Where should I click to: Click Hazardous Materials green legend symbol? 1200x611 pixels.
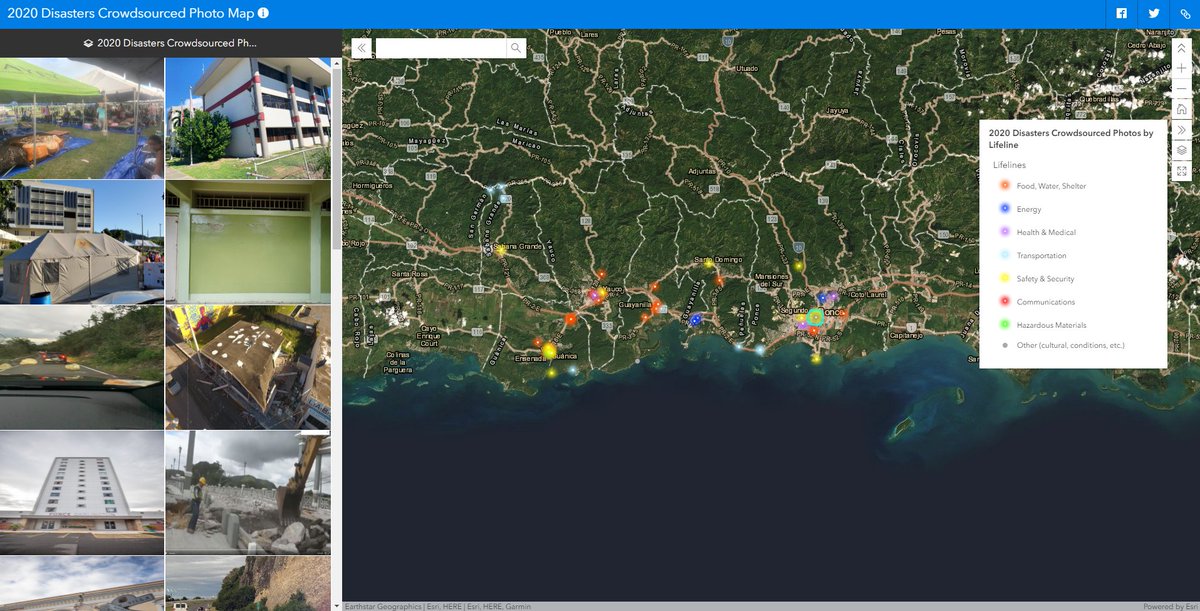tap(1004, 324)
